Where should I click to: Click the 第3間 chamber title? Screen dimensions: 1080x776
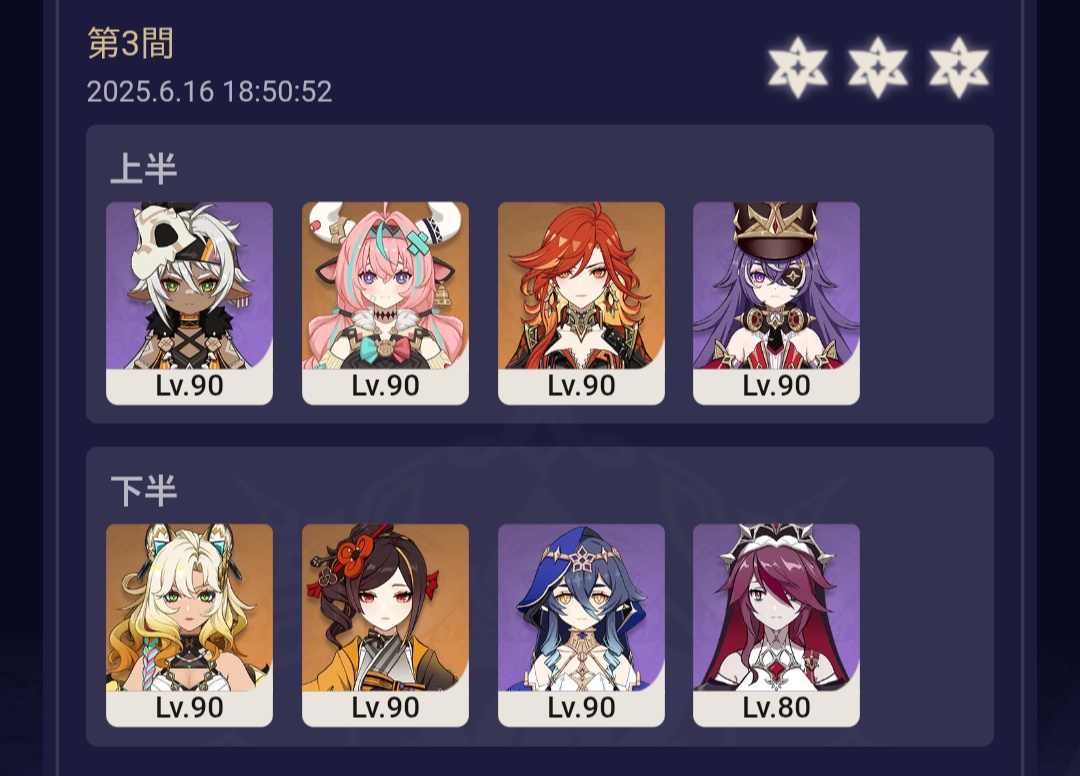(130, 43)
